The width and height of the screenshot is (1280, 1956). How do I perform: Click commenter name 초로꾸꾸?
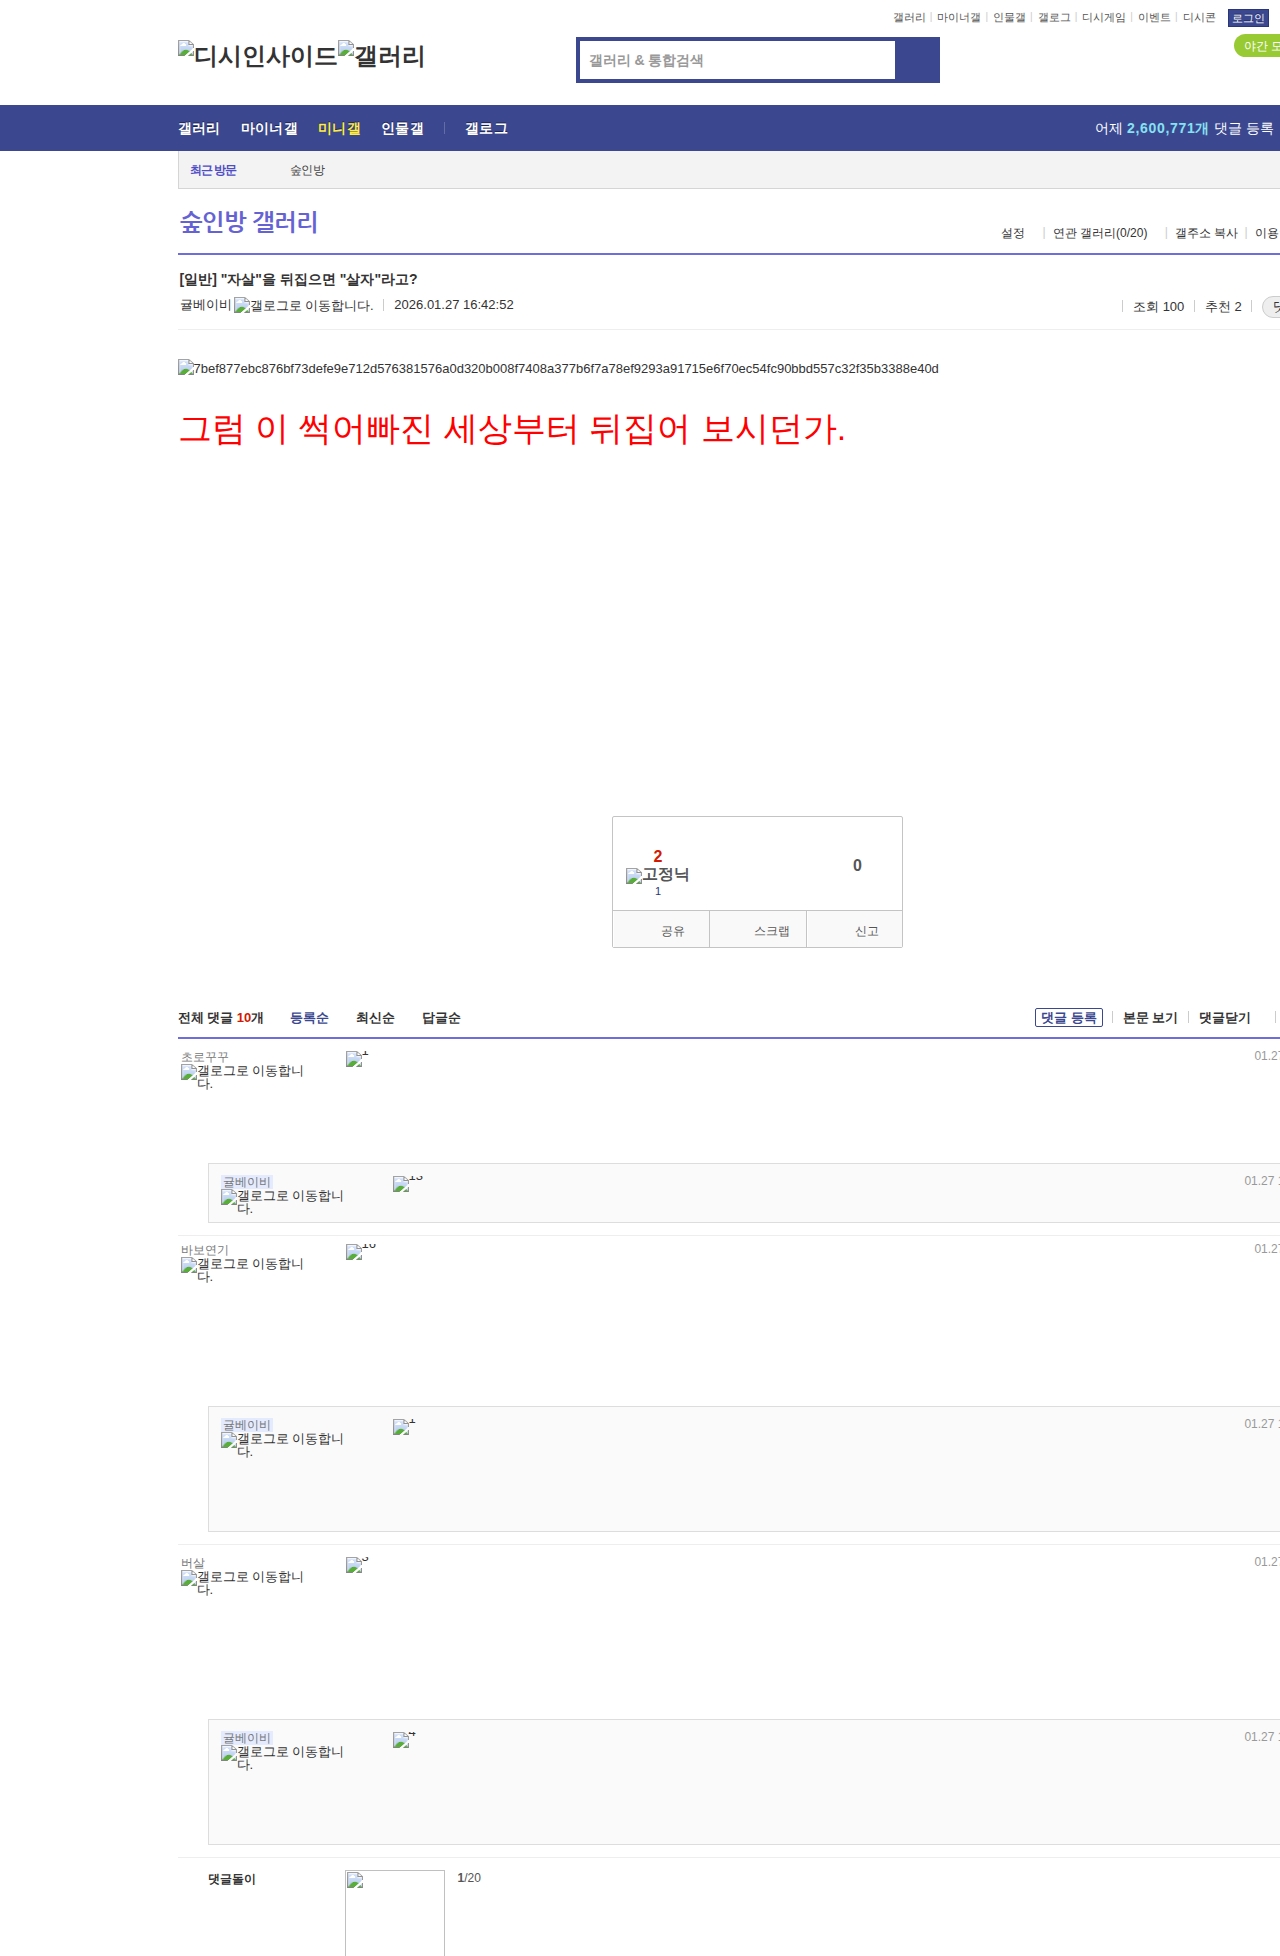click(x=205, y=1057)
